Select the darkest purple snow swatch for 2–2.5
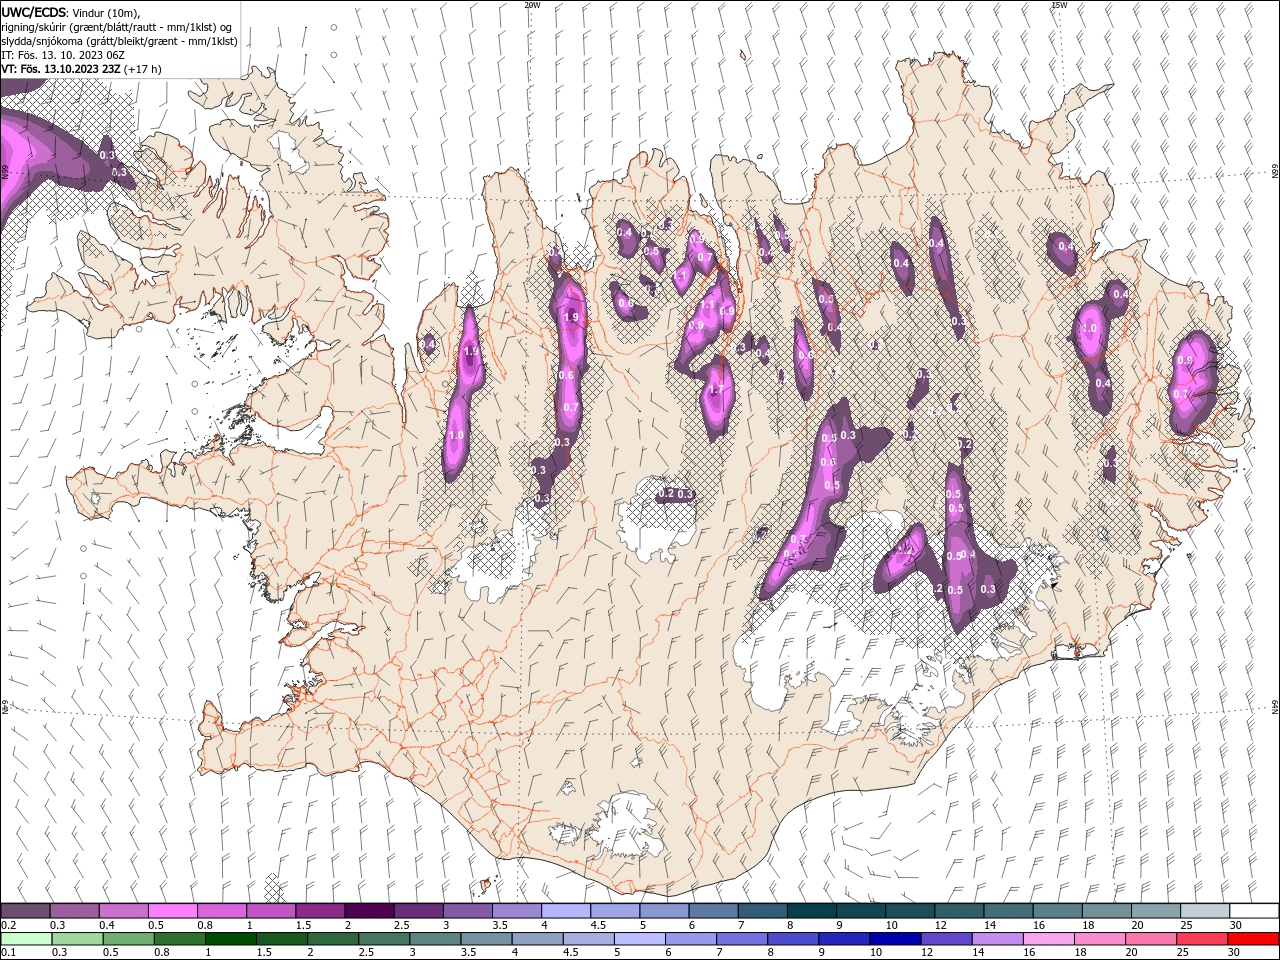The image size is (1280, 960). 369,911
